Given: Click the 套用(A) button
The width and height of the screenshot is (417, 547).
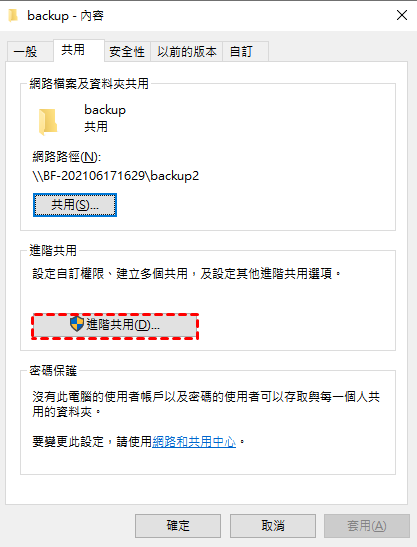Looking at the screenshot, I should (367, 525).
